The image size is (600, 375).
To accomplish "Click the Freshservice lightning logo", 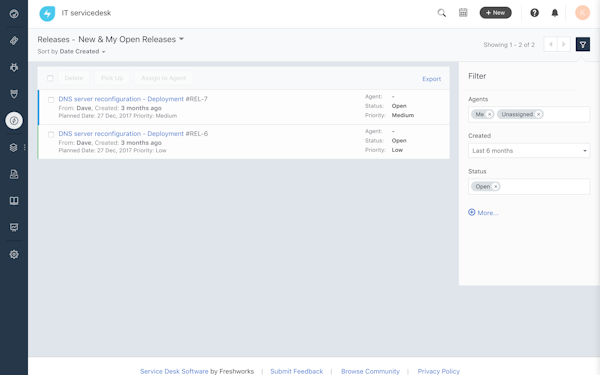I will [x=47, y=13].
